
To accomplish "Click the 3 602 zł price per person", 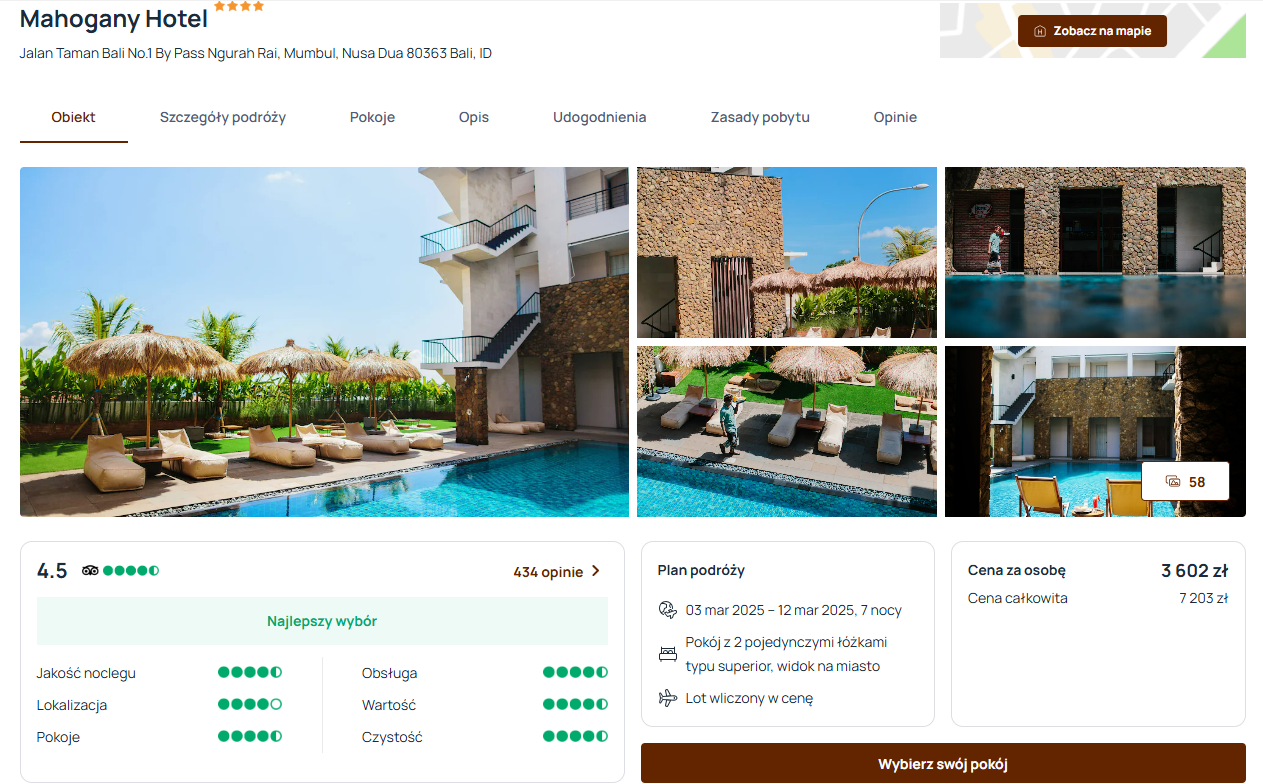I will coord(1194,571).
